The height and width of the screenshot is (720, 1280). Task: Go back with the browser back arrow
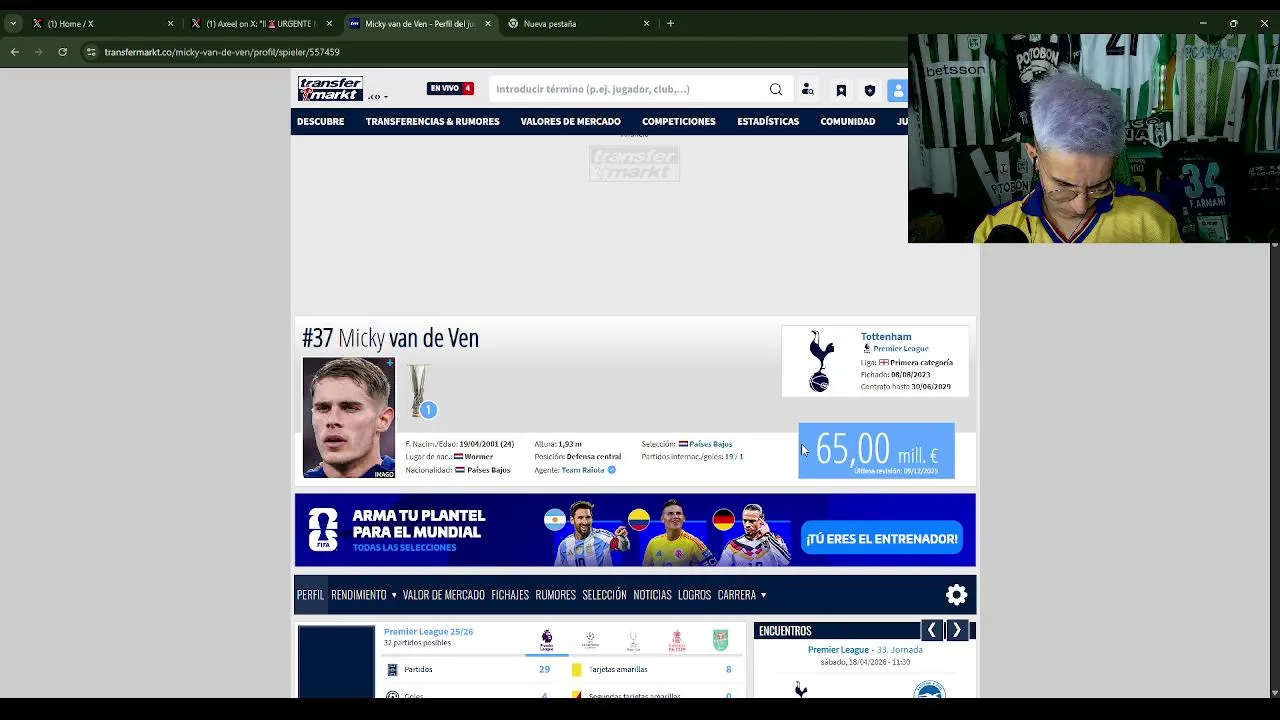pos(14,52)
